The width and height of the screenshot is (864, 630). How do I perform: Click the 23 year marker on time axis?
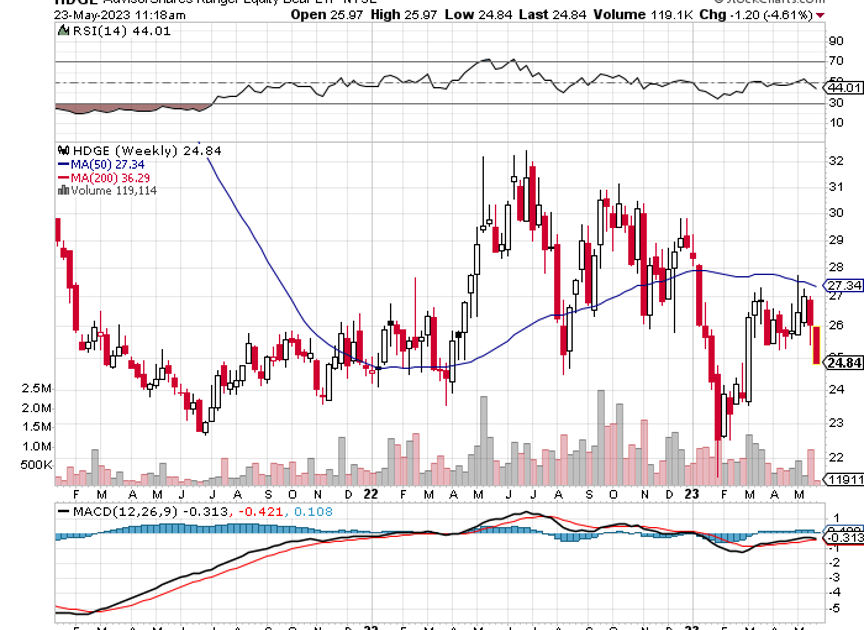690,494
